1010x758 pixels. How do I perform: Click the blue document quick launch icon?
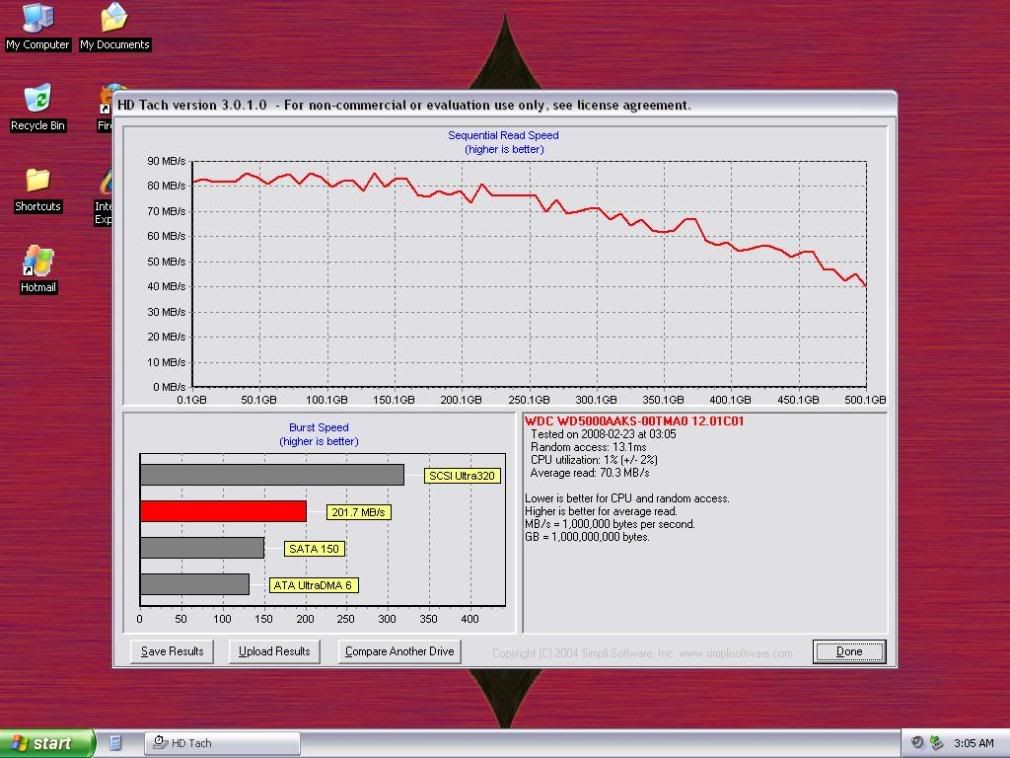(115, 743)
